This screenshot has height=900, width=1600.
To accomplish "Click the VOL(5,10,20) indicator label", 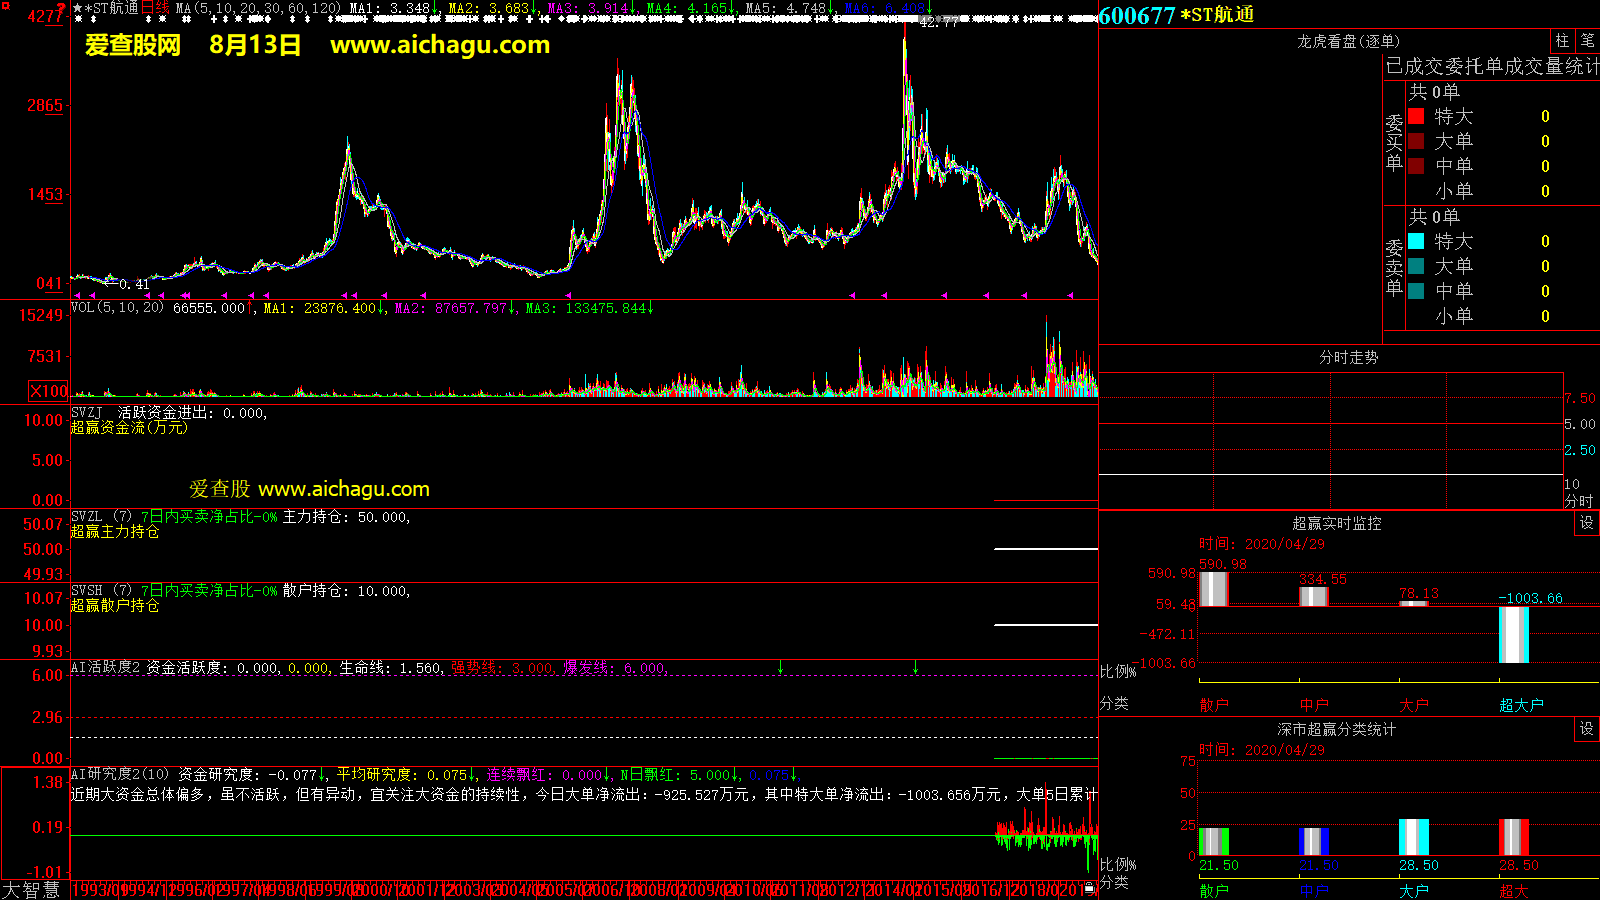I will [117, 308].
